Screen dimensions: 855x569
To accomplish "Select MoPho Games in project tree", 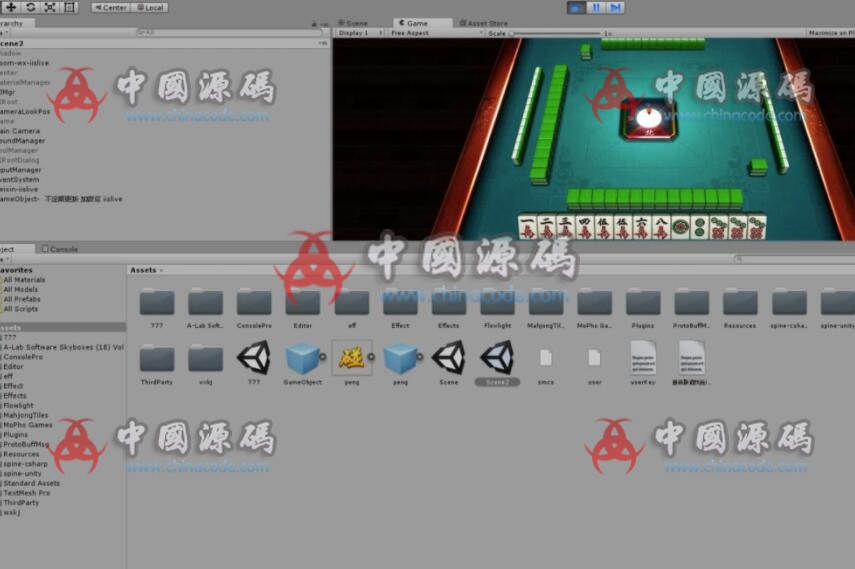I will tap(27, 425).
